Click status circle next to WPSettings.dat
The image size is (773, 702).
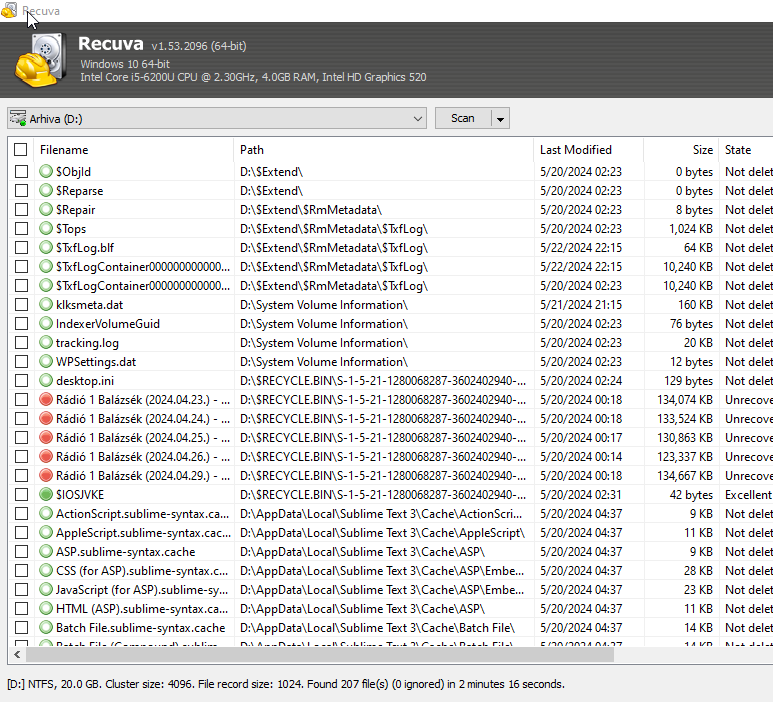[46, 361]
